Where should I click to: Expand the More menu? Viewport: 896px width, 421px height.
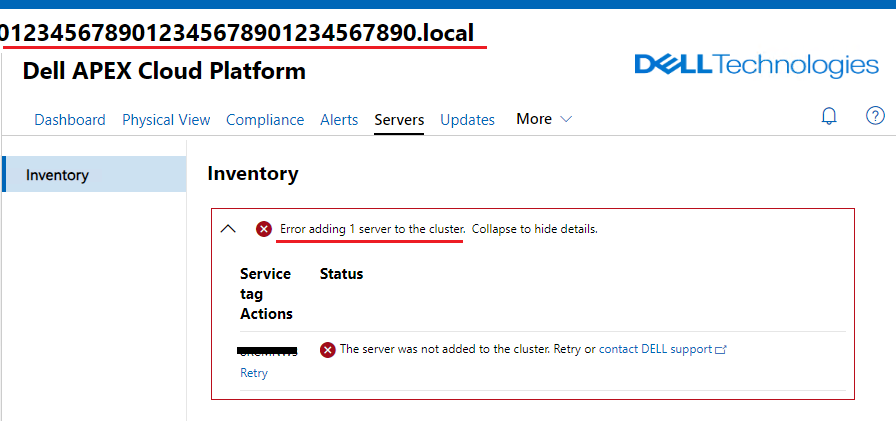pos(544,119)
